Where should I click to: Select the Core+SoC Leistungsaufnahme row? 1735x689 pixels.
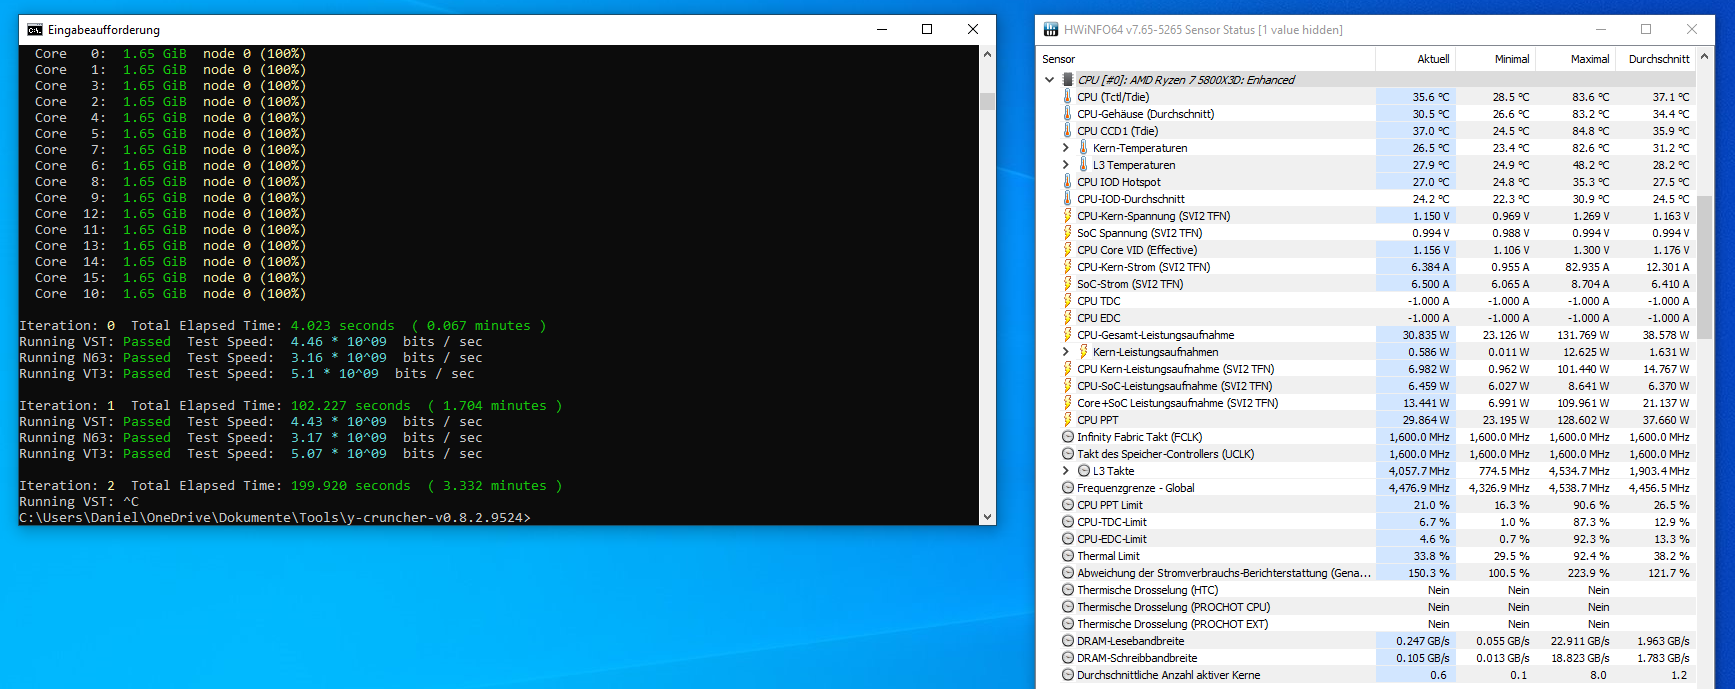click(1366, 403)
